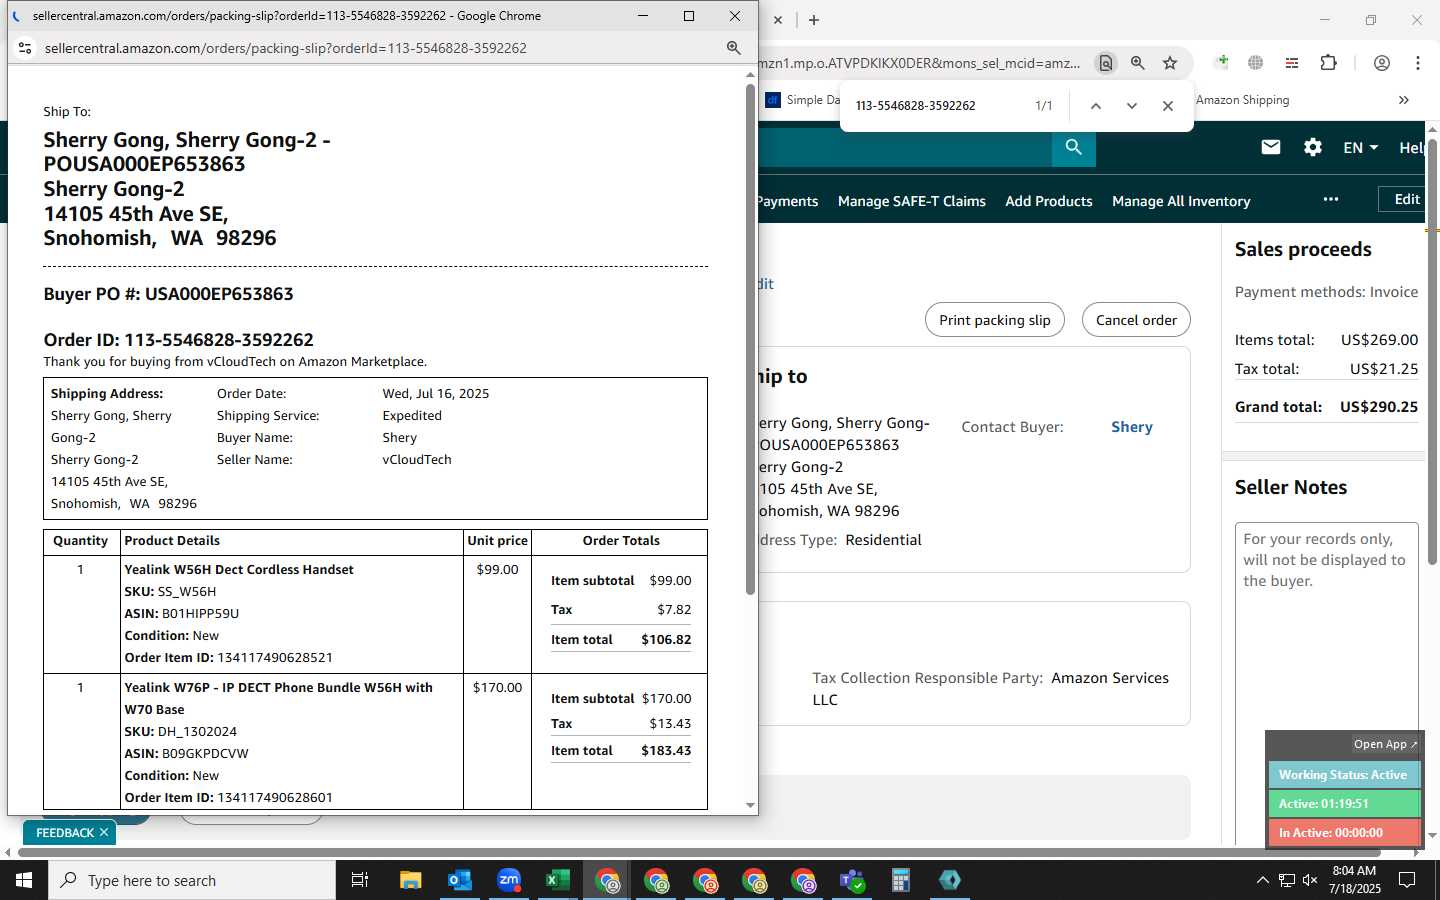This screenshot has width=1440, height=900.
Task: Click Yealink W56H Dect Cordless Handset product name
Action: [239, 570]
